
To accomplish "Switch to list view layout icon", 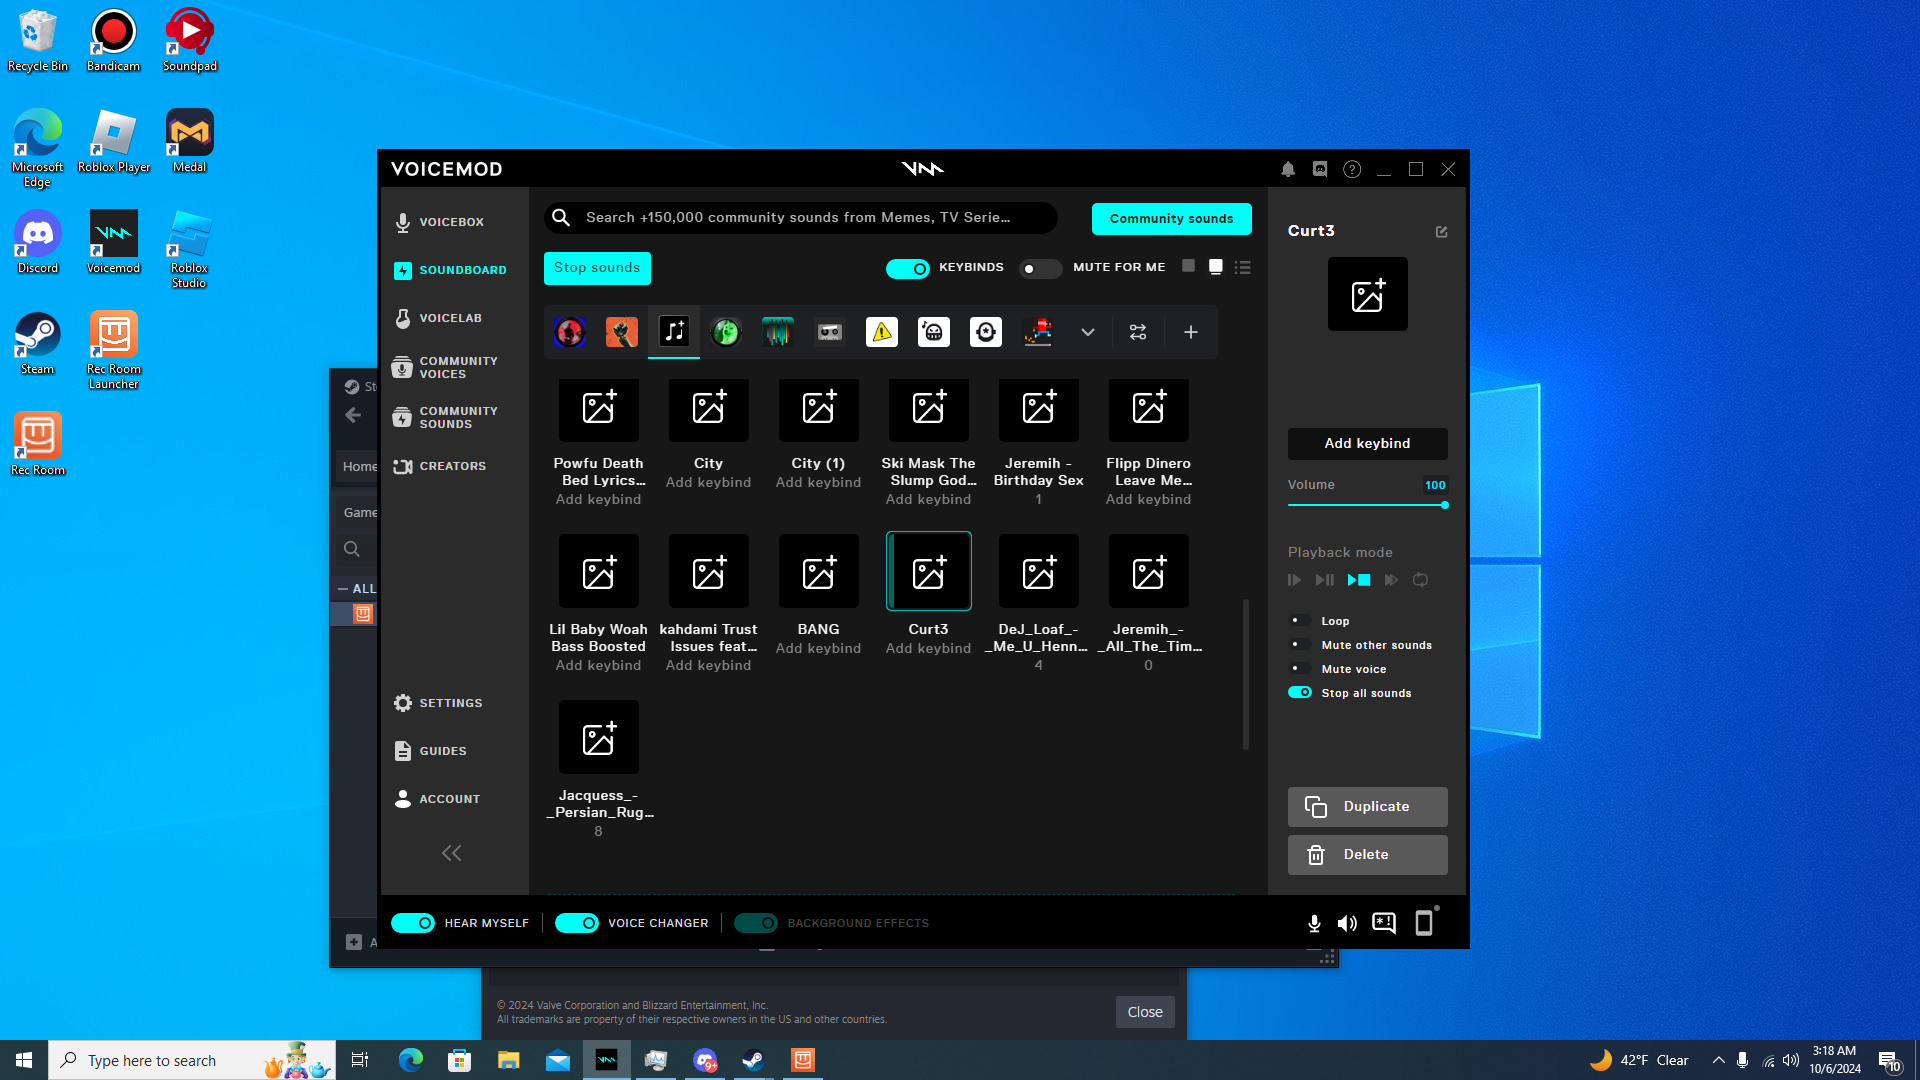I will [1242, 268].
